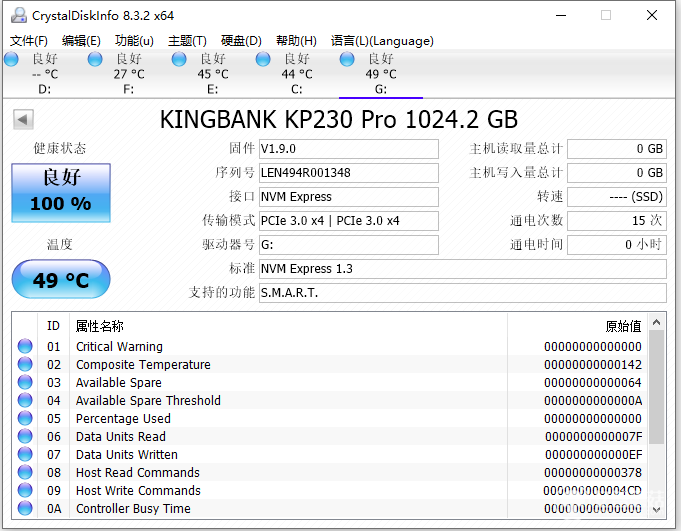Click the attribute list scroll up arrow
This screenshot has height=531, width=681.
click(x=656, y=322)
